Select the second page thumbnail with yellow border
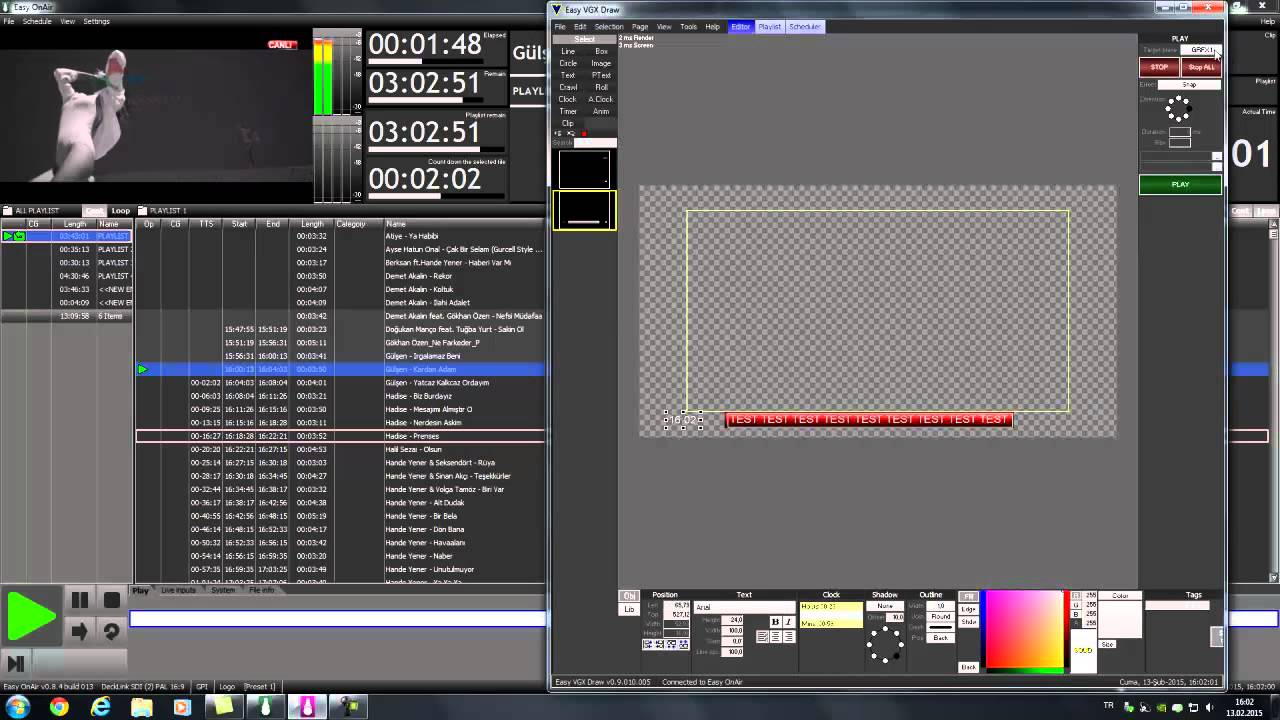Viewport: 1280px width, 720px height. point(585,210)
